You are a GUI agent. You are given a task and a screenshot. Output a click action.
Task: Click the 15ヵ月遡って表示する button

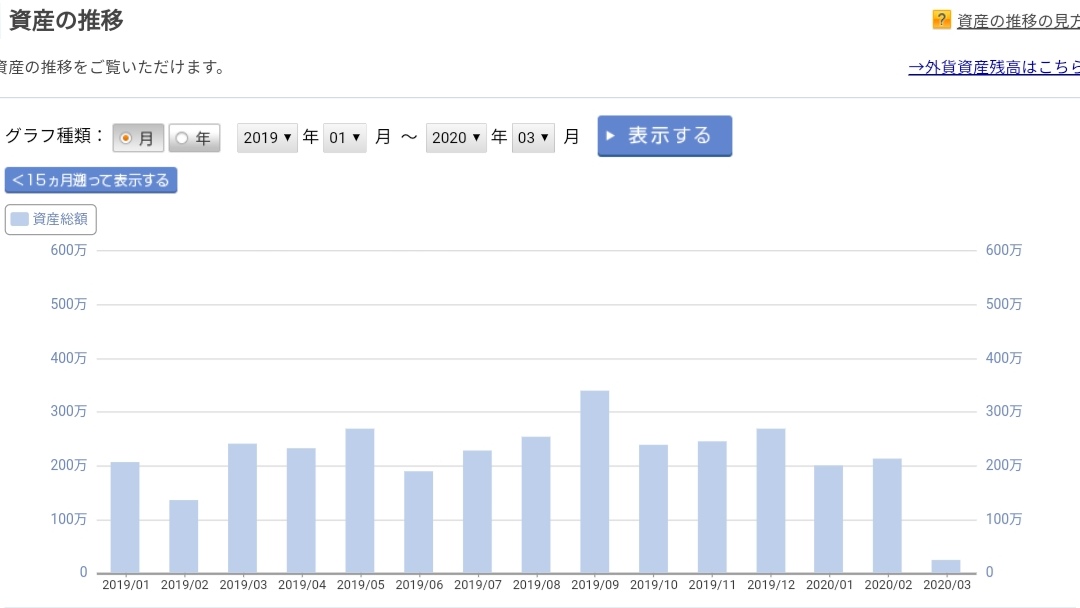click(x=91, y=180)
